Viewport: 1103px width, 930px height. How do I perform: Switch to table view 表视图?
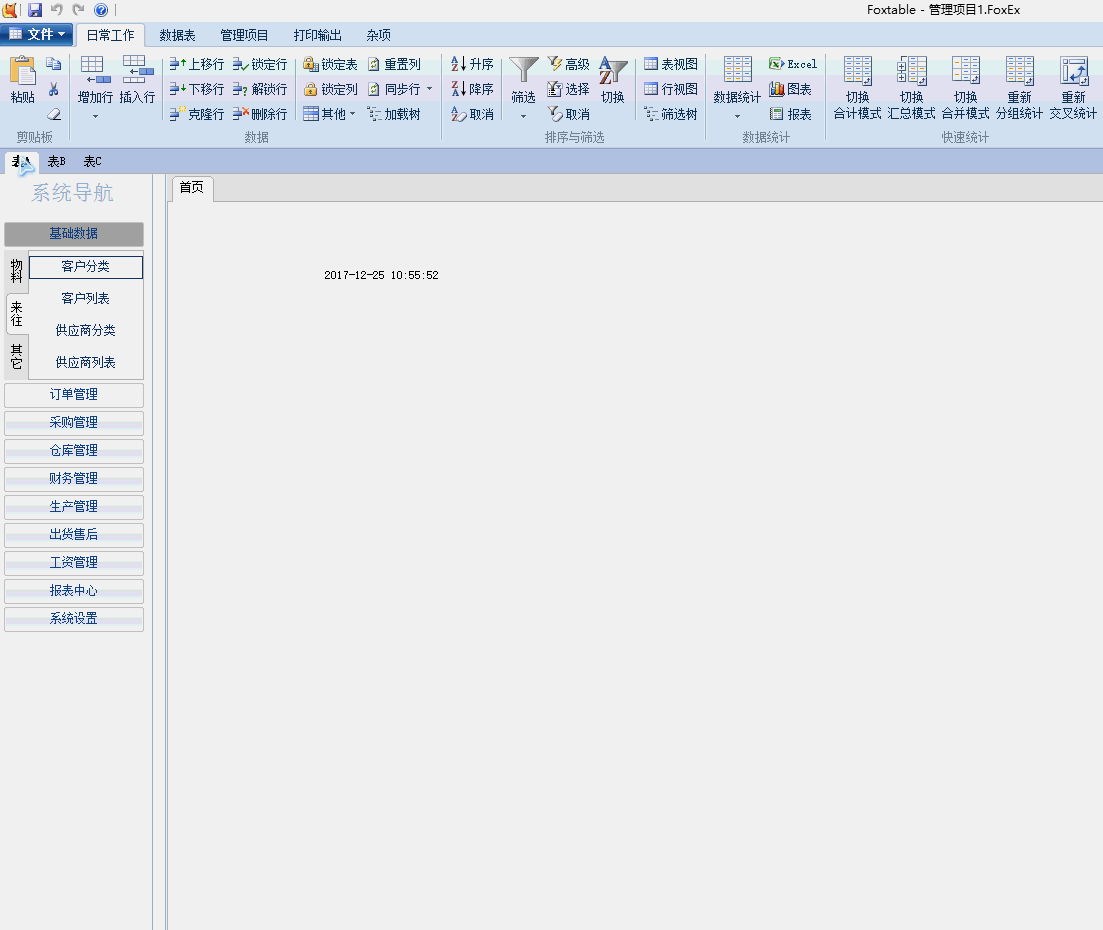(671, 64)
